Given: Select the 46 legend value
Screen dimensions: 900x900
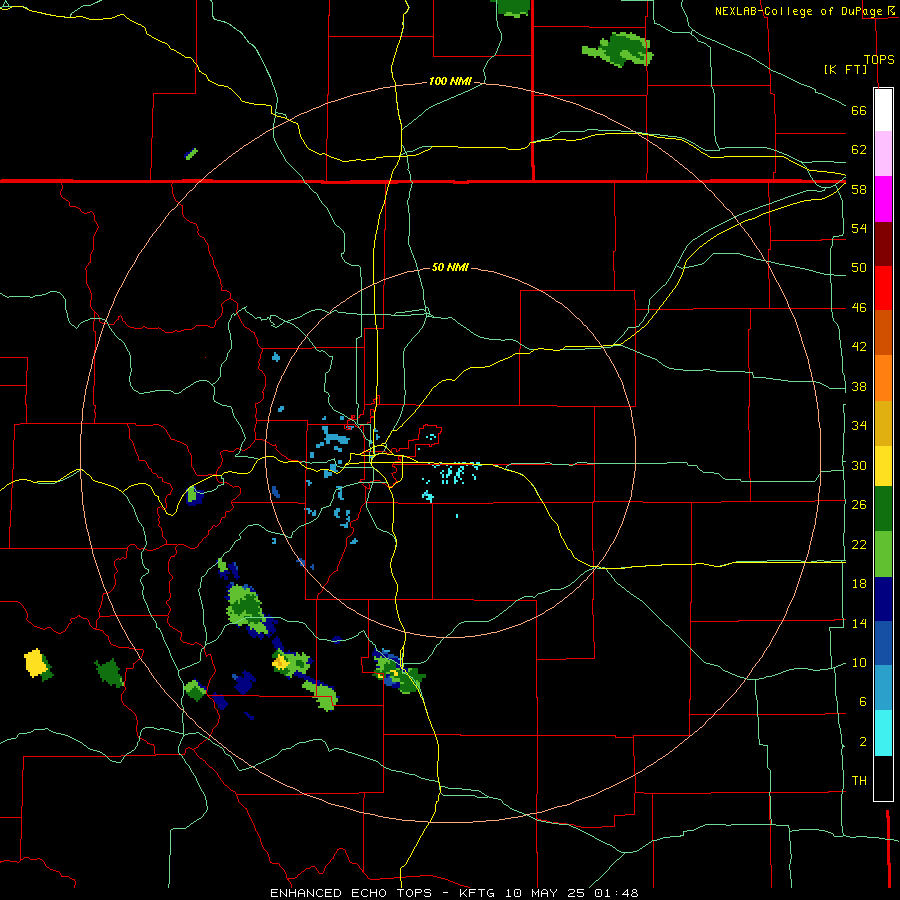Looking at the screenshot, I should tap(859, 307).
